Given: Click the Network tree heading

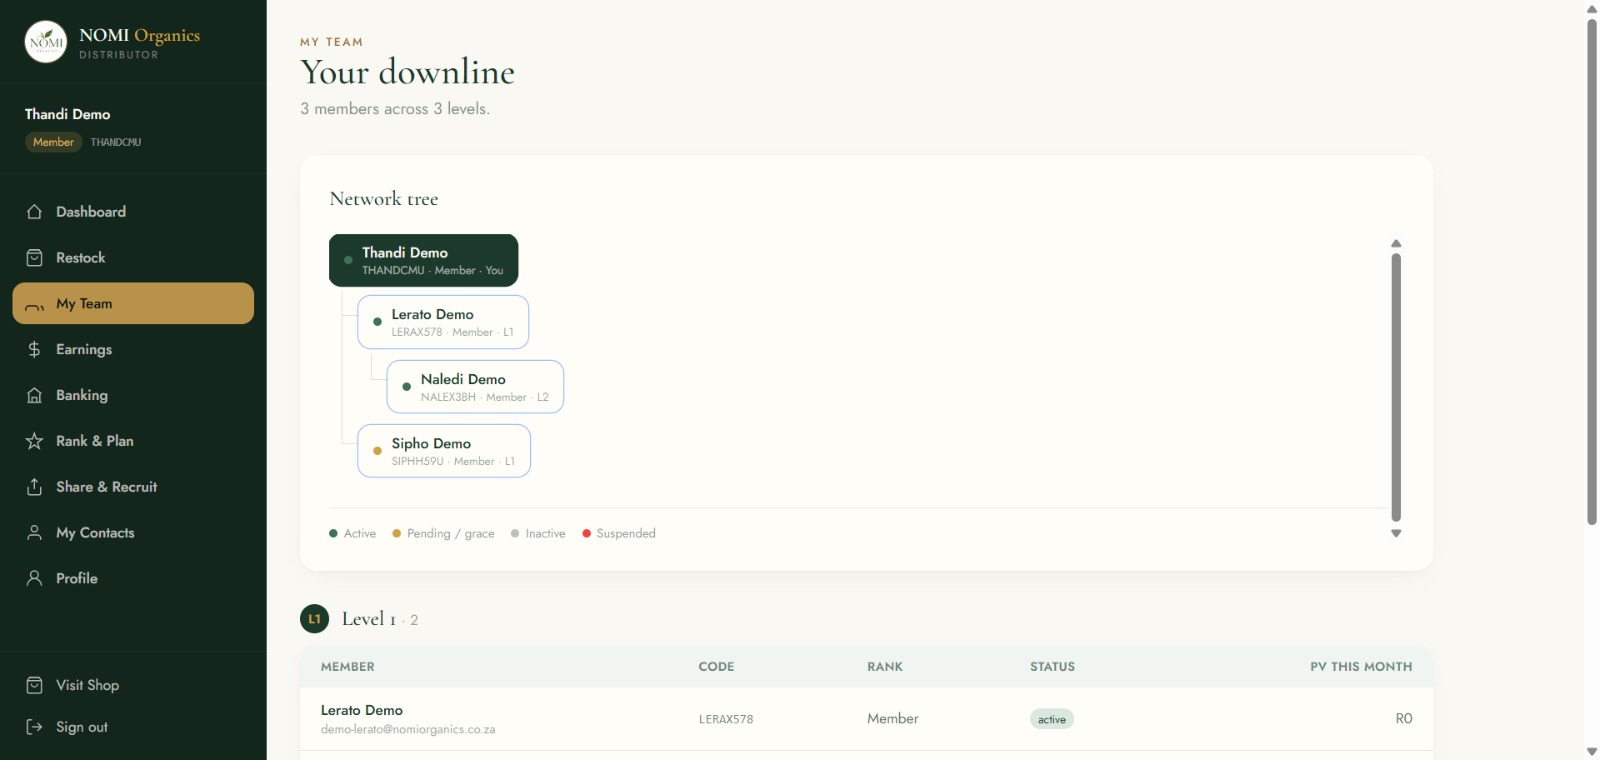Looking at the screenshot, I should coord(384,199).
